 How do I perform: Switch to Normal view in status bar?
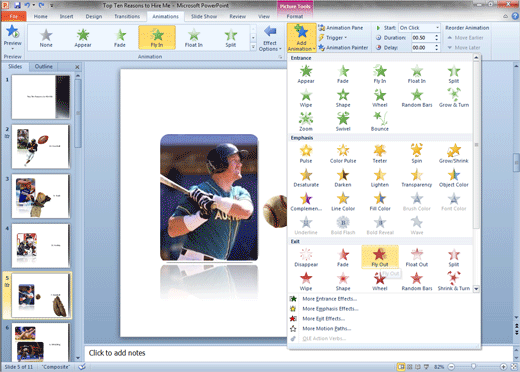click(401, 367)
